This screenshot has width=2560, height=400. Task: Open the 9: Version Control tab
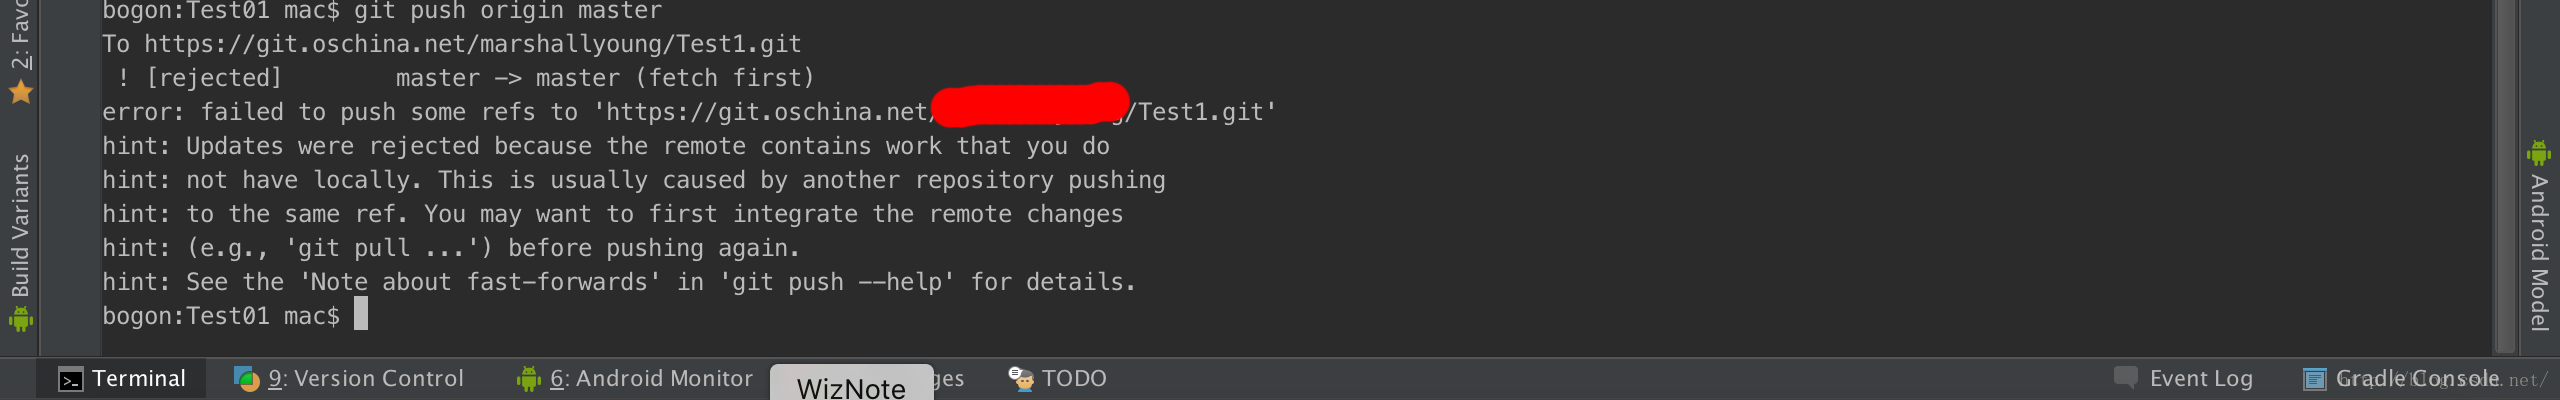(349, 379)
